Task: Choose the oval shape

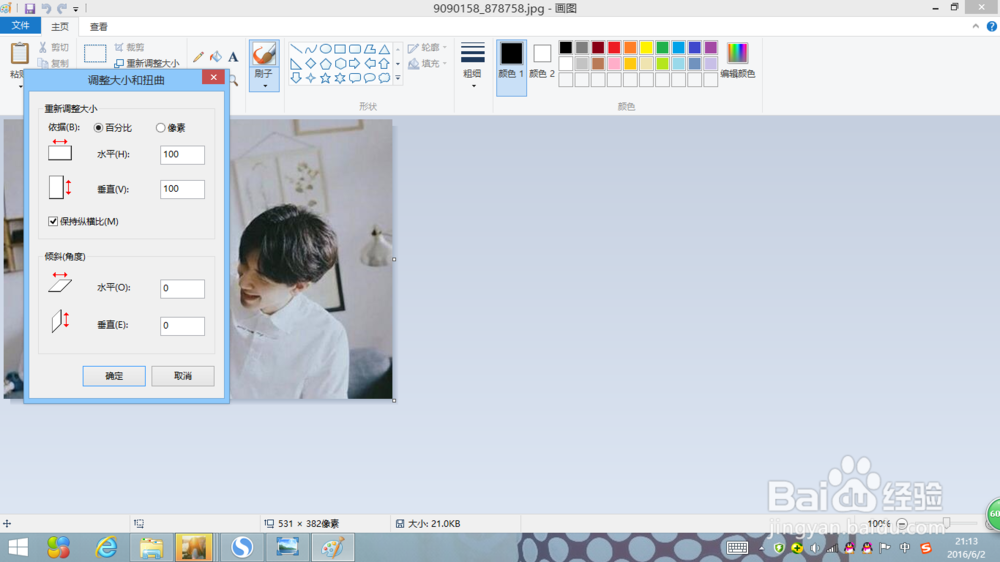Action: 325,49
